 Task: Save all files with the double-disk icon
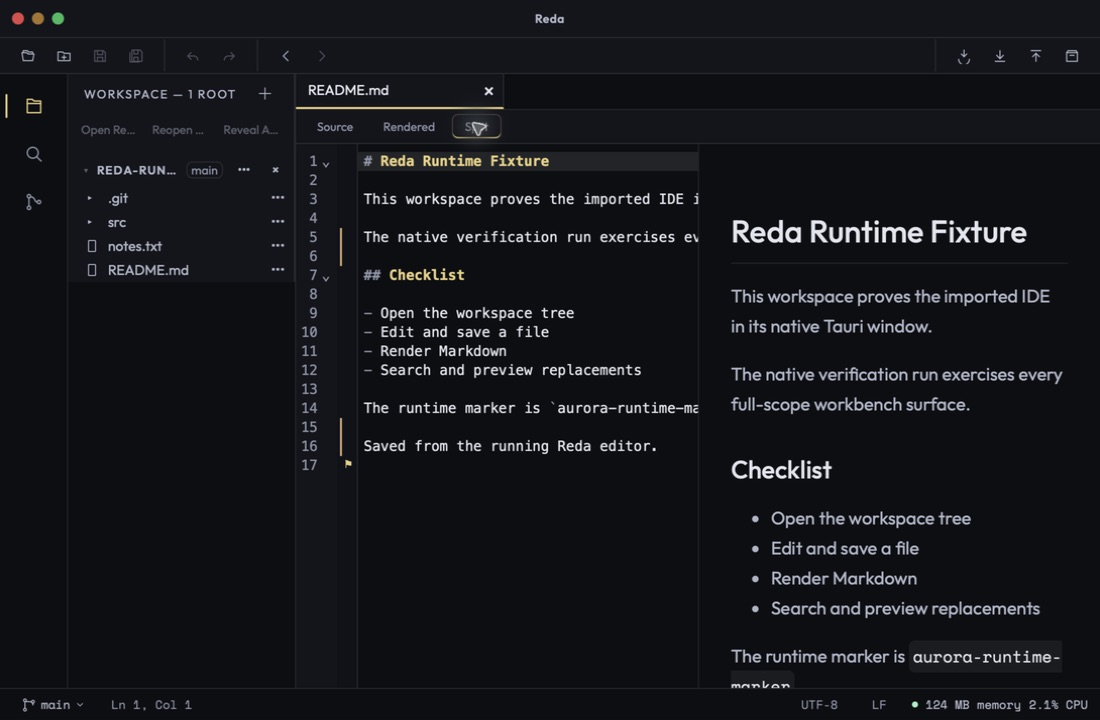tap(136, 56)
